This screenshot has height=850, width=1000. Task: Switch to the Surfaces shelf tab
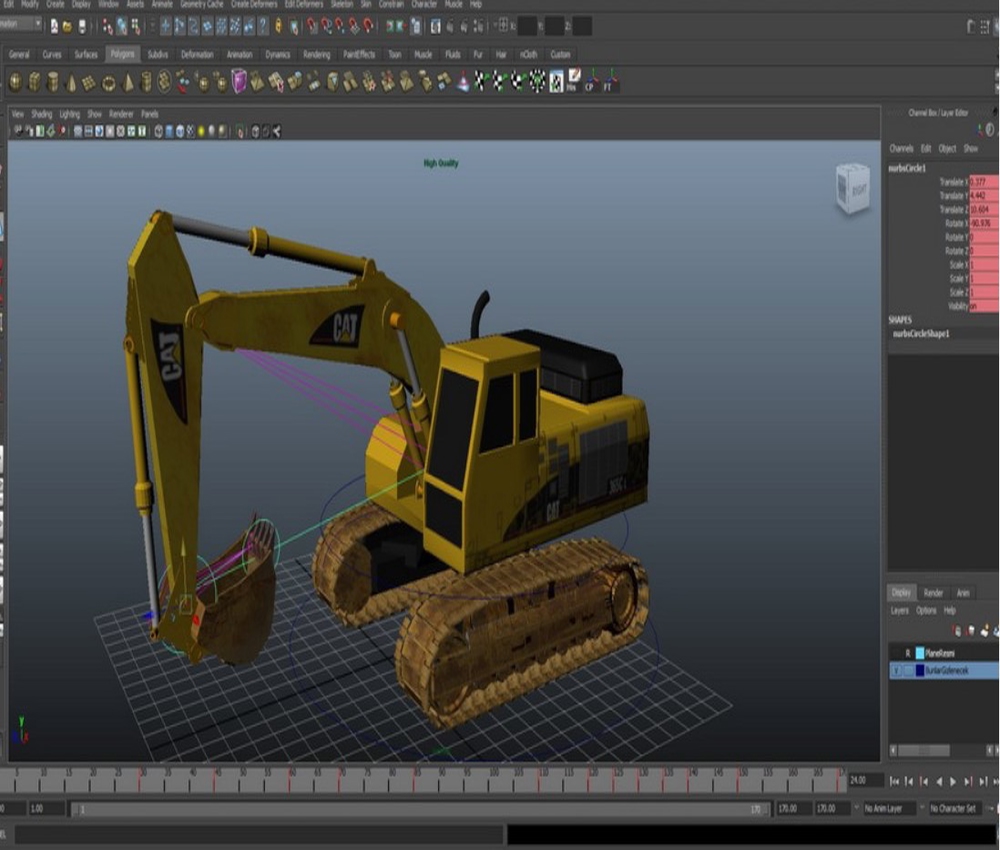point(86,54)
